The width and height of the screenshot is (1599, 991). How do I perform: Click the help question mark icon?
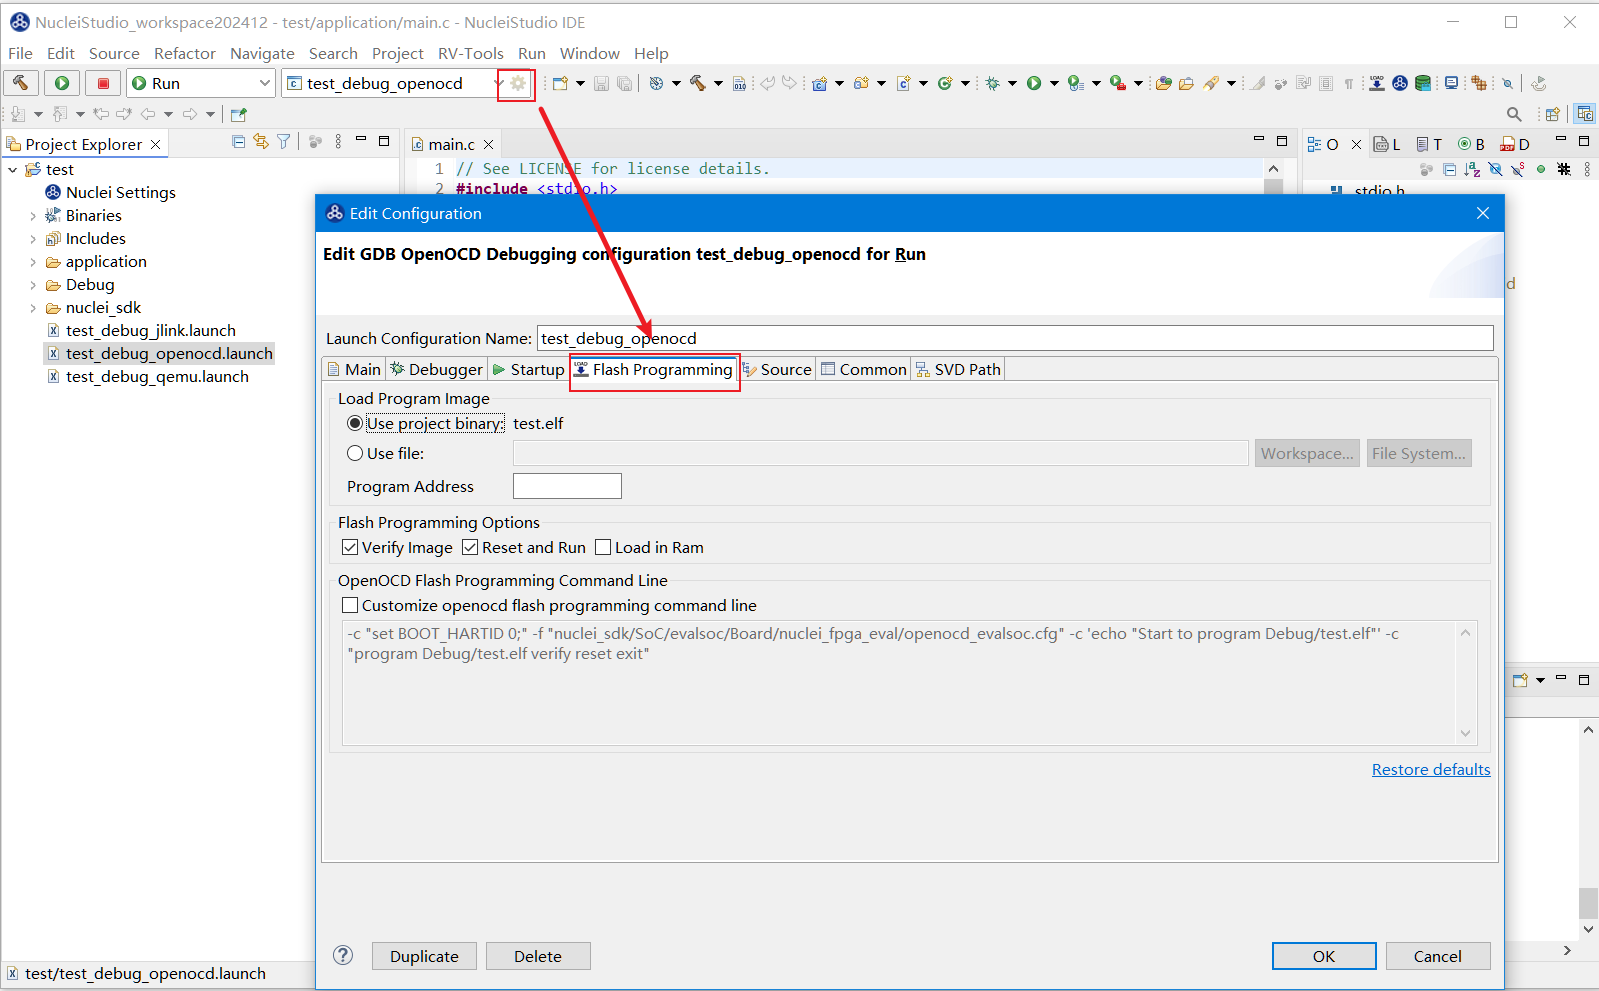pyautogui.click(x=343, y=955)
